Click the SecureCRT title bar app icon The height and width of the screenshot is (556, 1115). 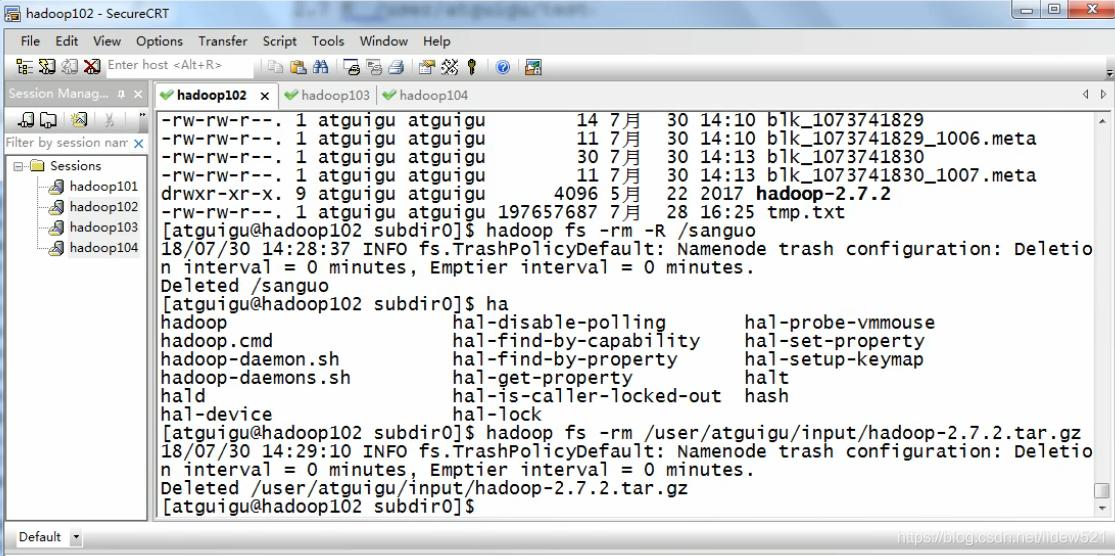pos(12,12)
